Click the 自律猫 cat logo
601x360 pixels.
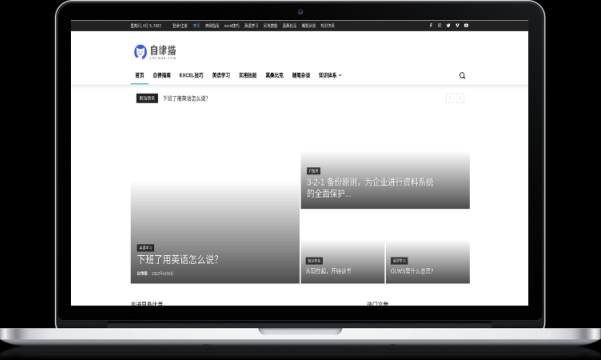click(155, 52)
